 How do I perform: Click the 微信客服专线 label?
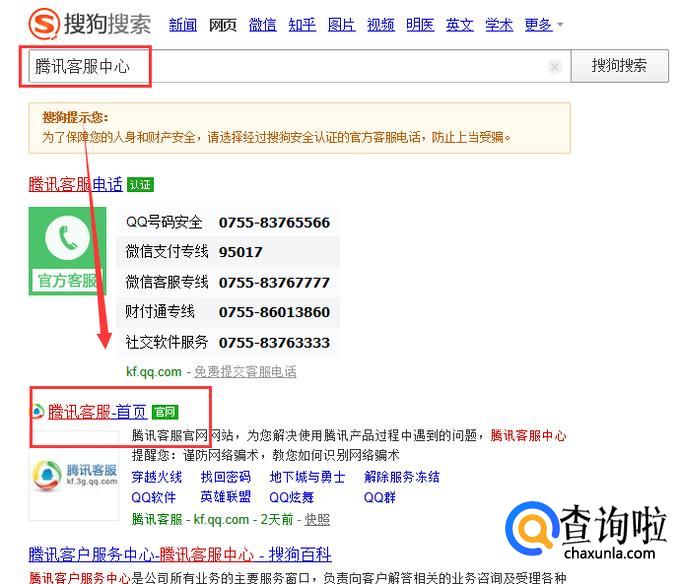click(167, 282)
